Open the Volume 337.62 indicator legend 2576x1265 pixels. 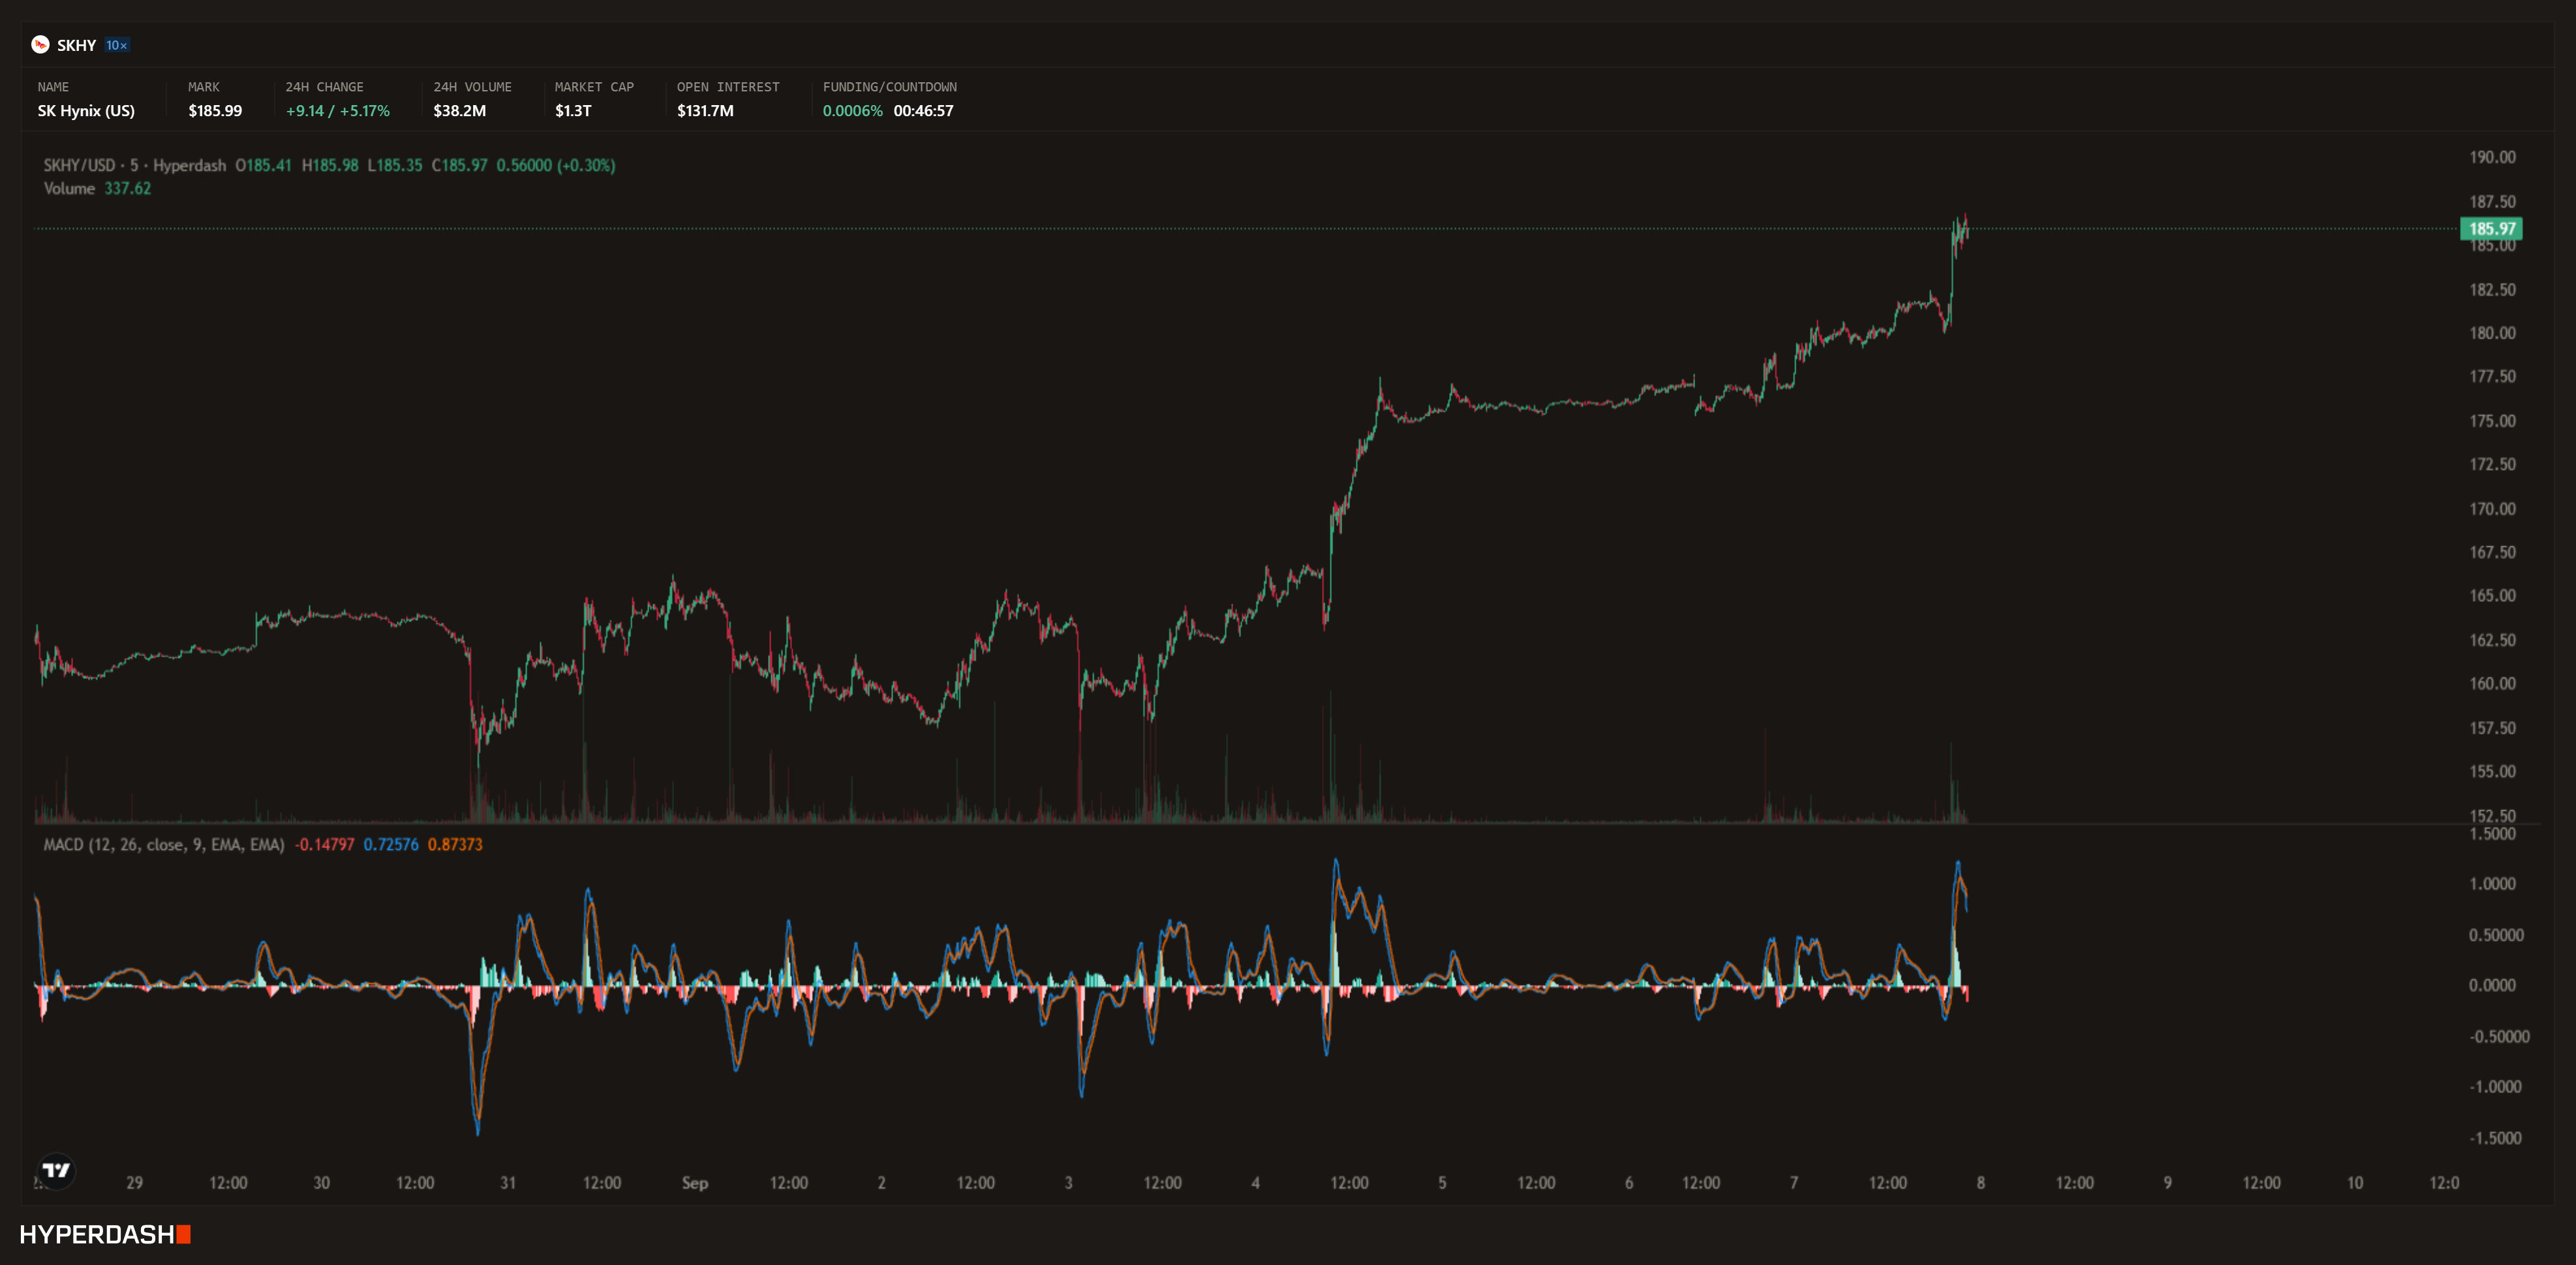pyautogui.click(x=97, y=188)
